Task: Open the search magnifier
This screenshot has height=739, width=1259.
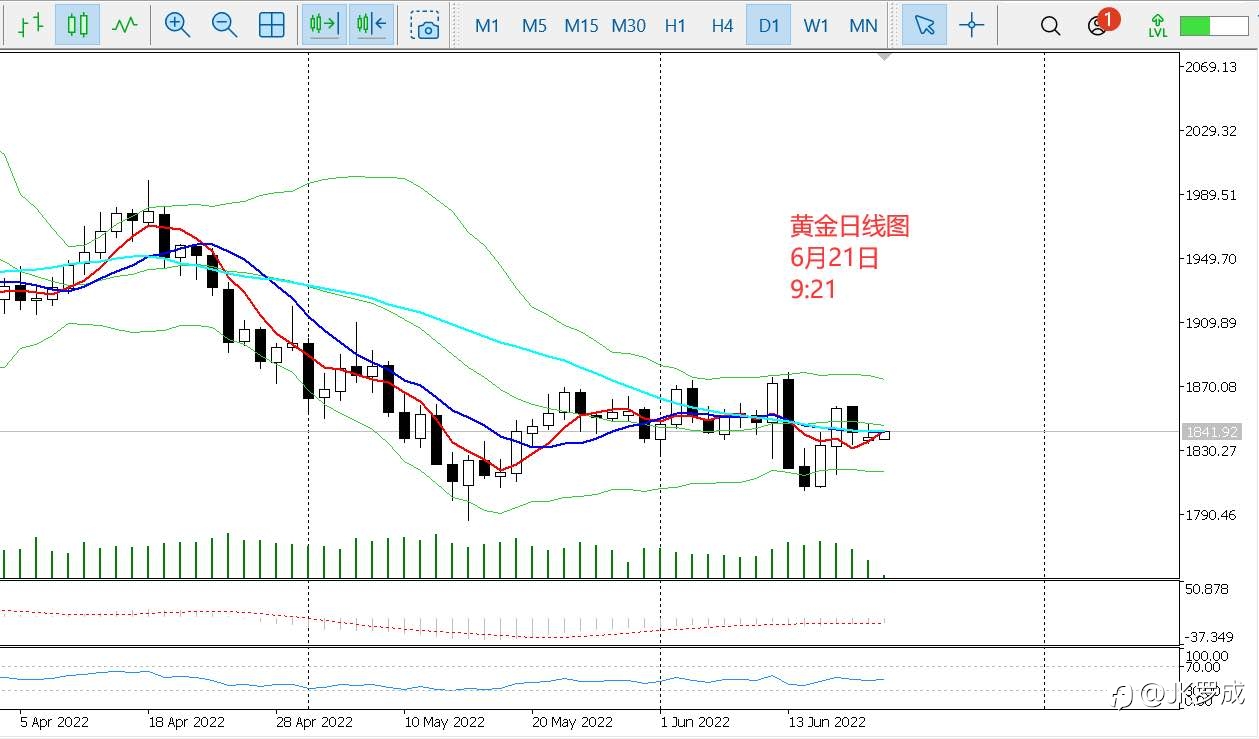Action: coord(1050,26)
